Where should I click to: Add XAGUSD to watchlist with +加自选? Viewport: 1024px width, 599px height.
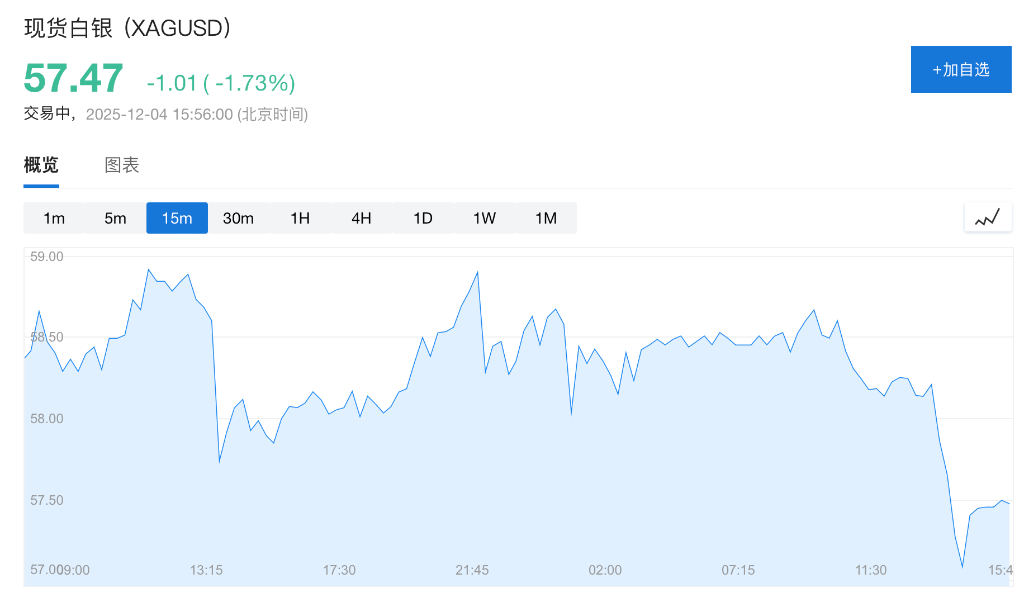pos(960,69)
